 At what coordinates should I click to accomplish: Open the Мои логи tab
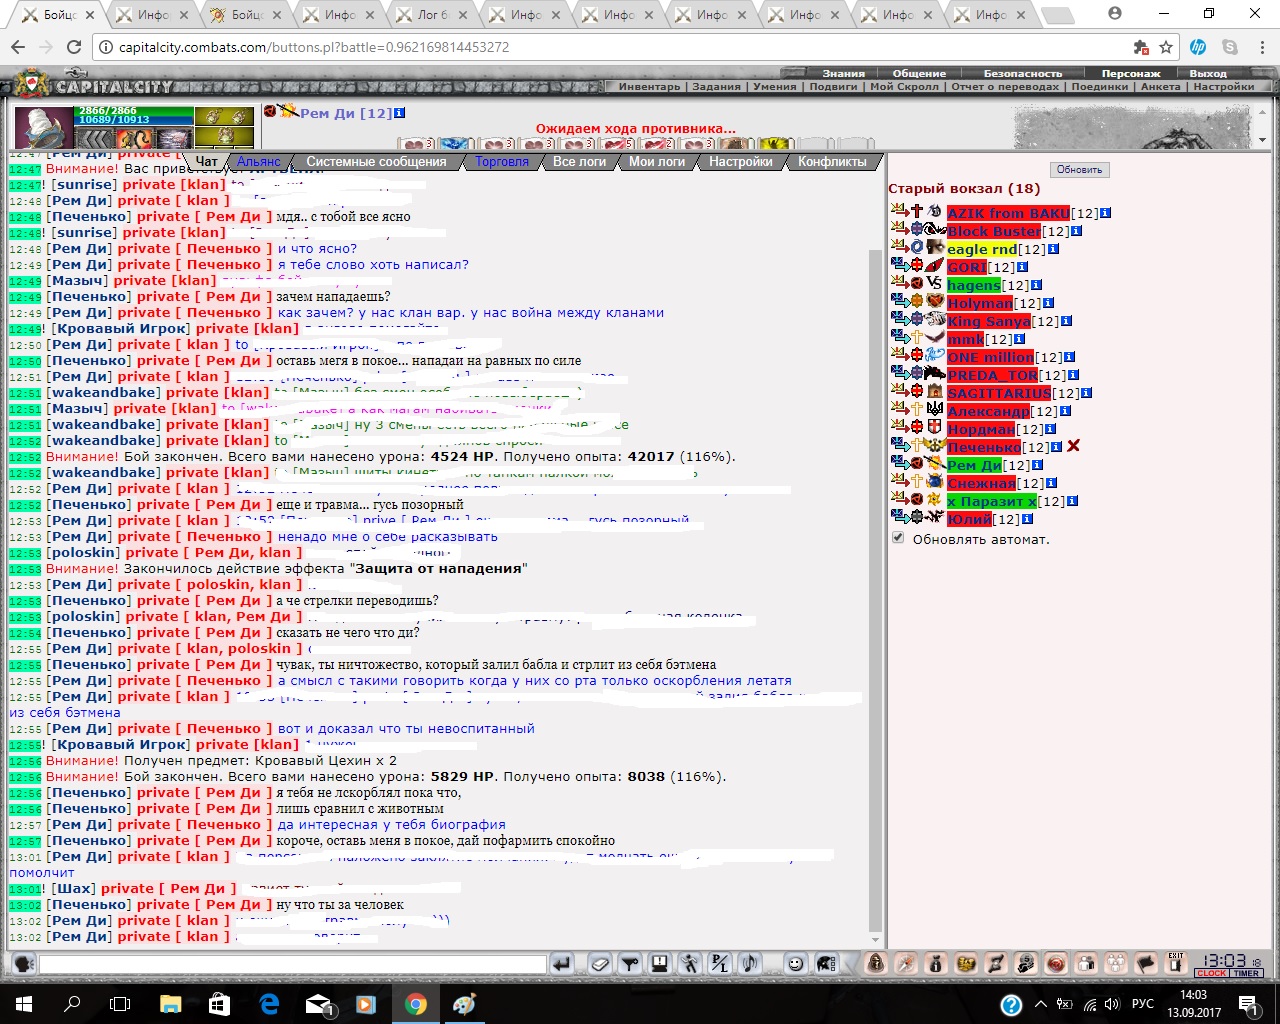coord(657,161)
